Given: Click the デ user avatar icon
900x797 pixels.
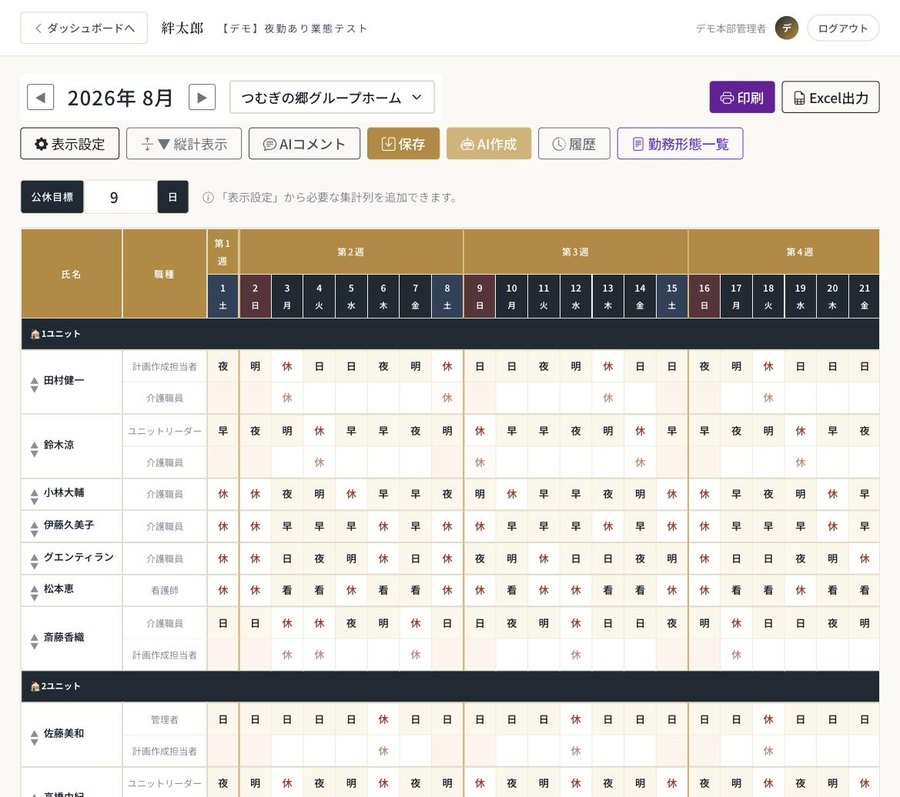Looking at the screenshot, I should pyautogui.click(x=786, y=28).
